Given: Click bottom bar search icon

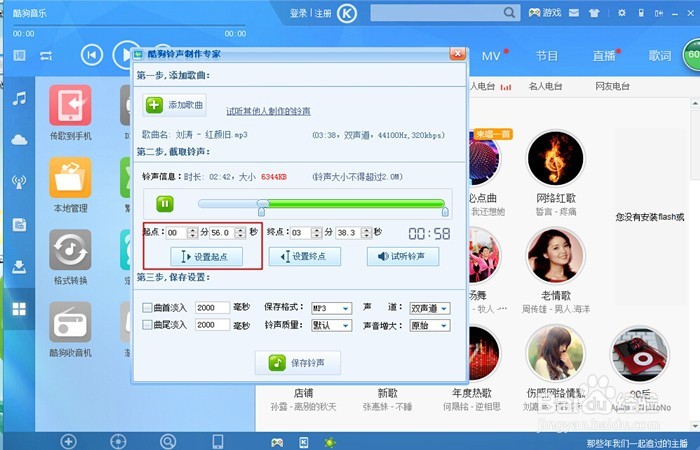Looking at the screenshot, I should [168, 442].
